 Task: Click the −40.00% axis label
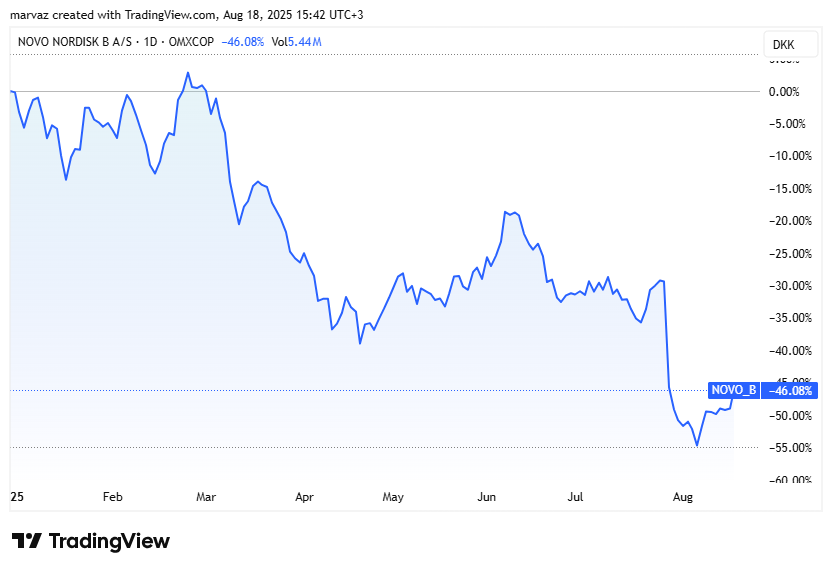pyautogui.click(x=791, y=351)
